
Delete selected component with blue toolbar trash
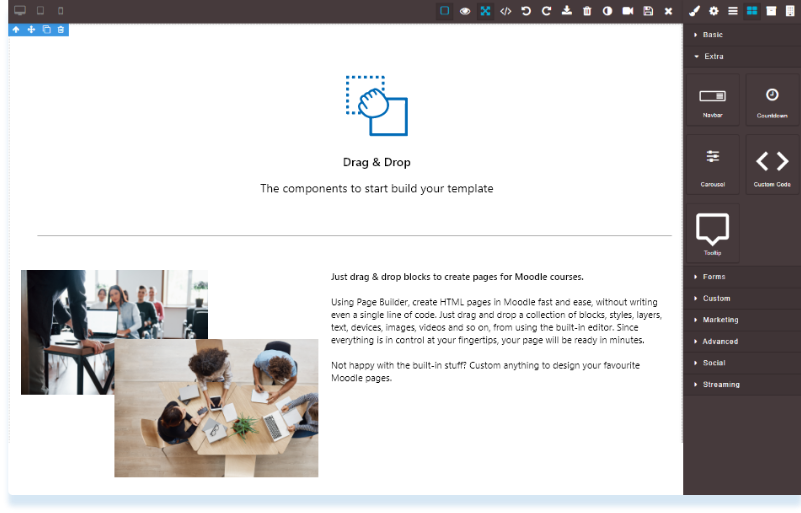point(61,30)
